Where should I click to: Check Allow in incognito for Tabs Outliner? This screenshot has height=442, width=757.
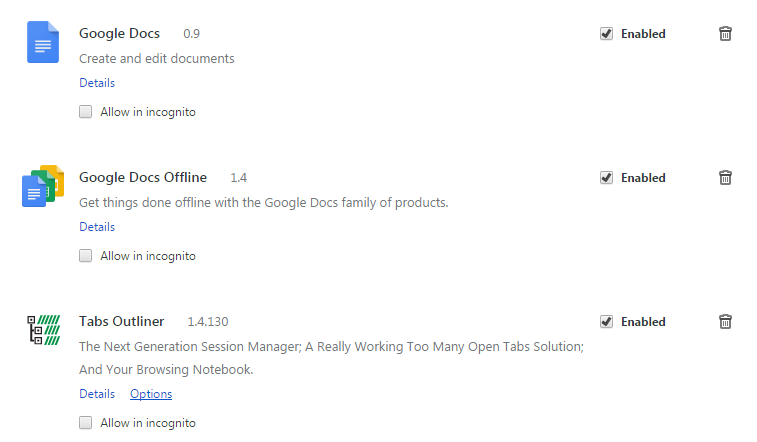[86, 423]
